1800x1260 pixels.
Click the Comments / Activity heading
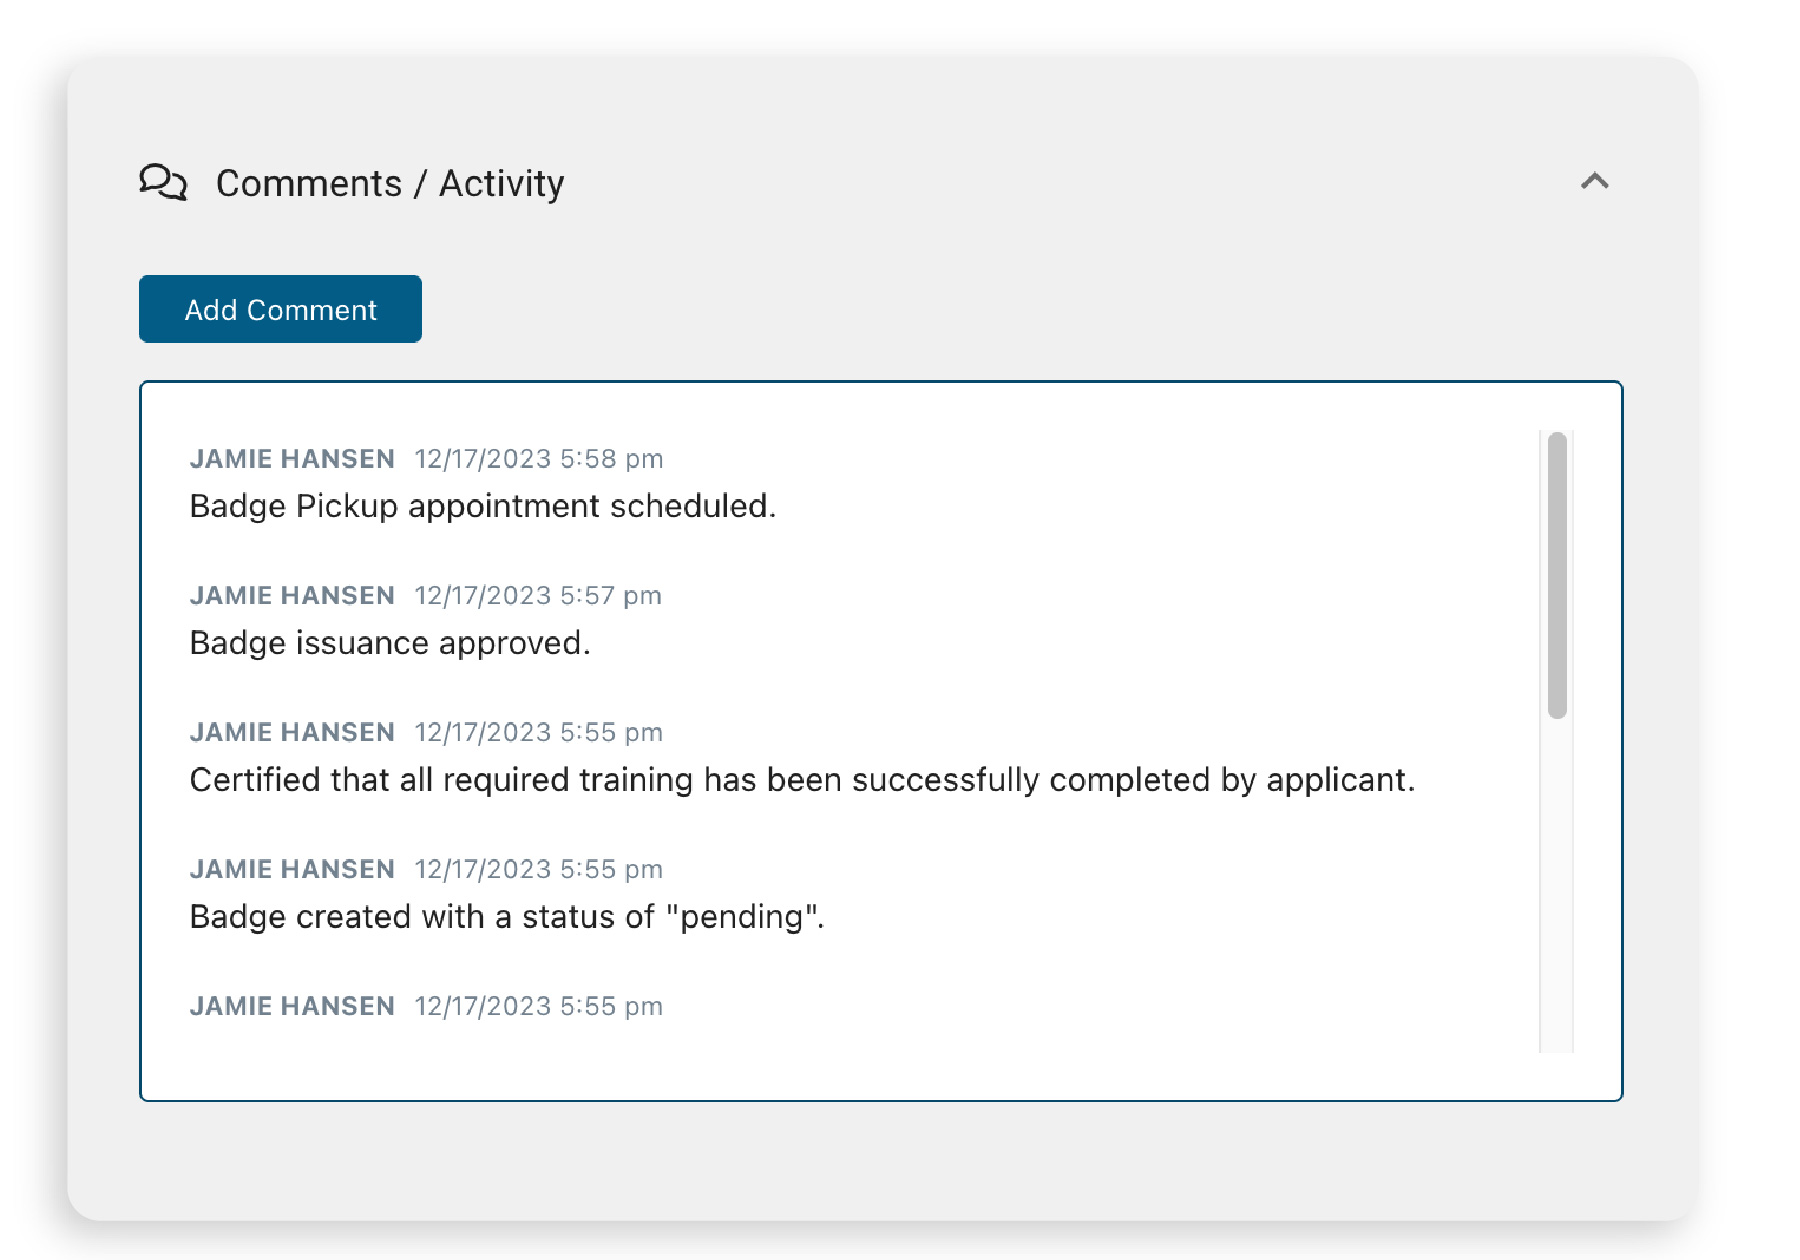point(390,183)
